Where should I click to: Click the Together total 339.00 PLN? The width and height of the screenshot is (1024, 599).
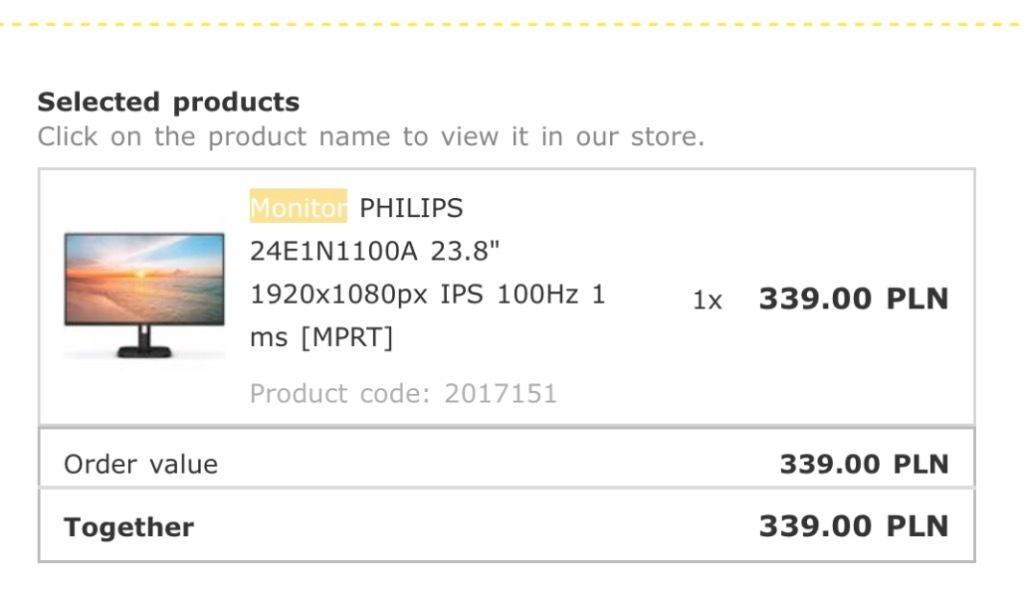coord(854,526)
